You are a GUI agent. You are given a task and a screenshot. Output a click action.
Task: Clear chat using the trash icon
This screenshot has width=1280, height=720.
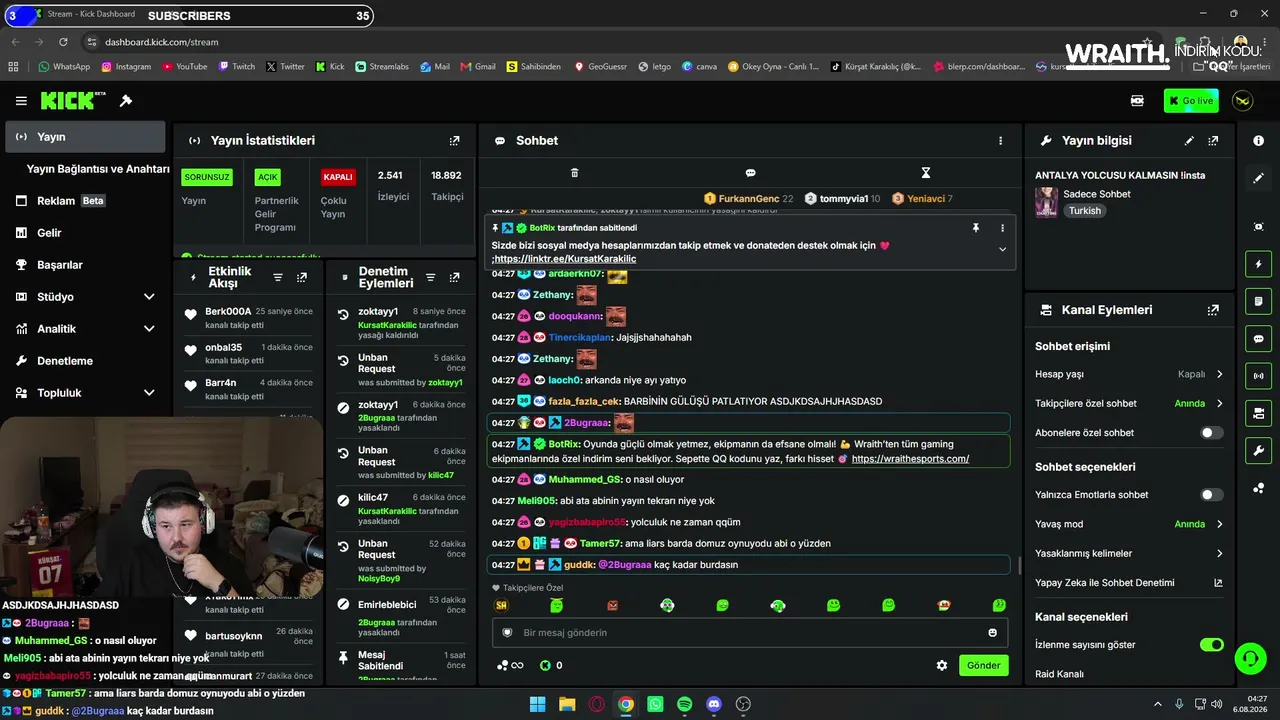coord(574,173)
